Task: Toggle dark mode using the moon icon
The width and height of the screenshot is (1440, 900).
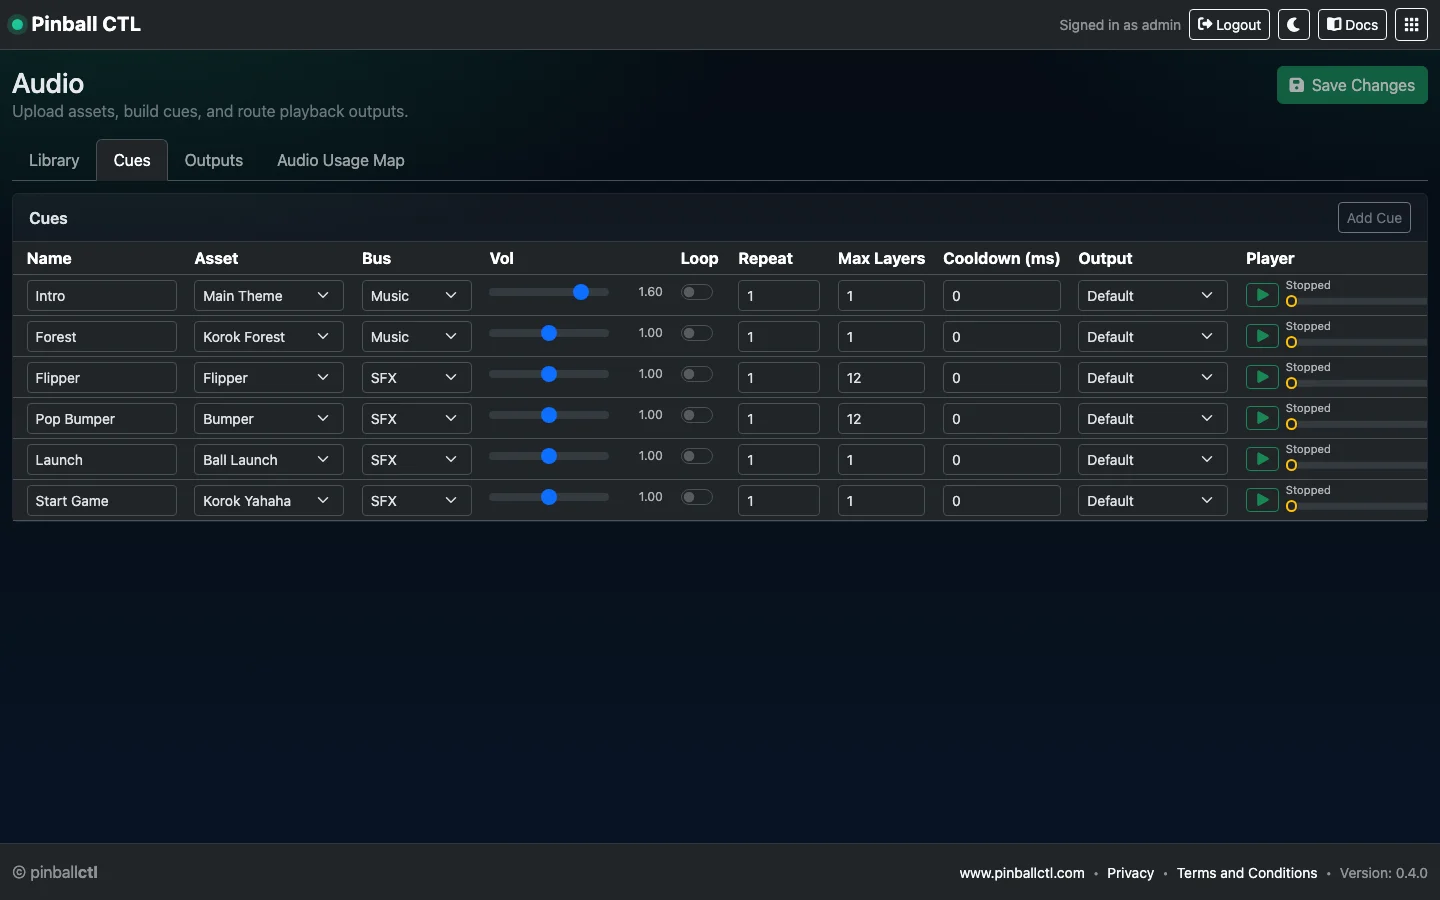Action: point(1294,24)
